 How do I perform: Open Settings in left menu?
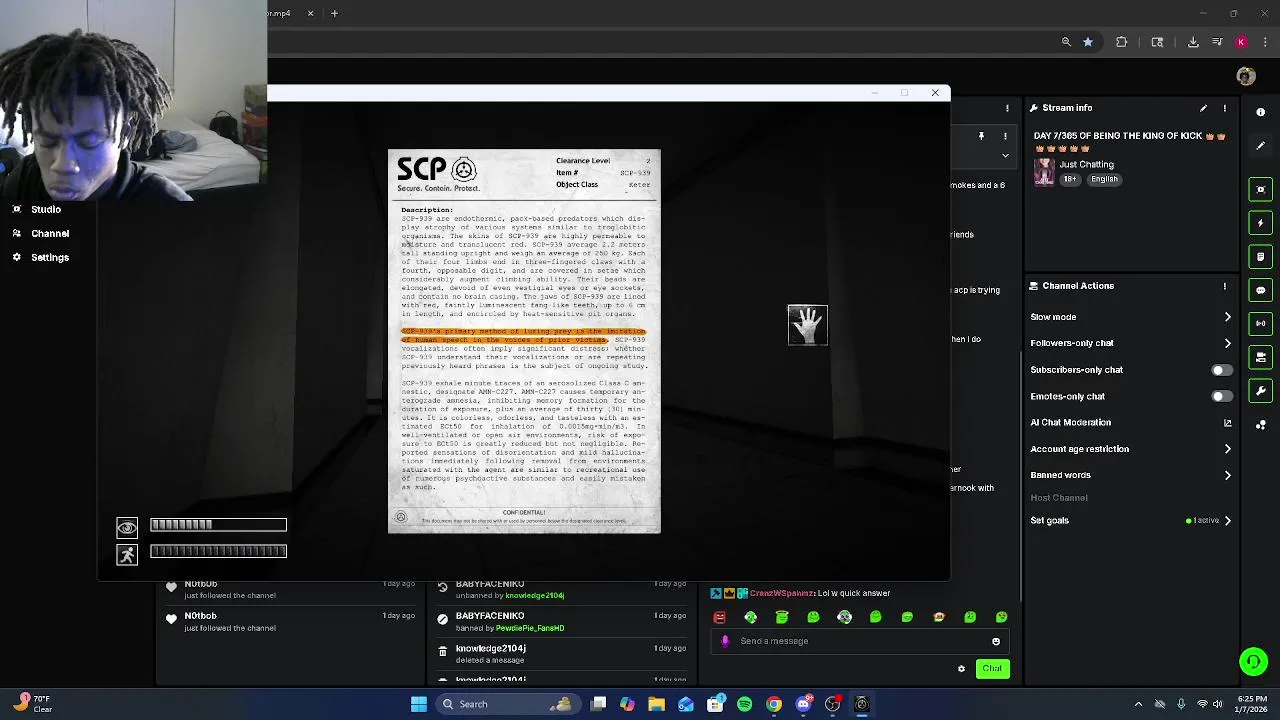tap(50, 257)
